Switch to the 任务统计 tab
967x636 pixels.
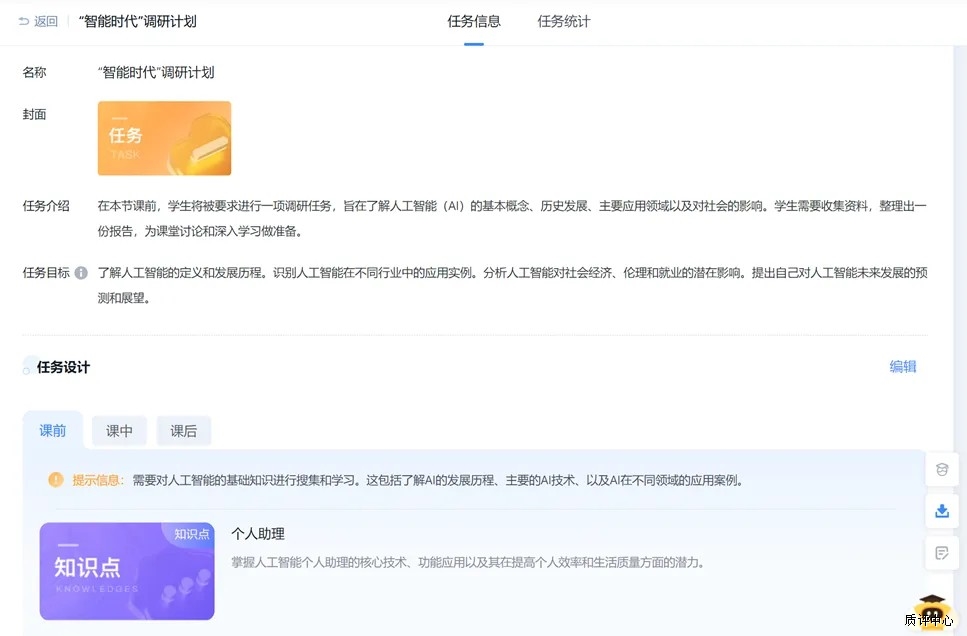coord(564,22)
